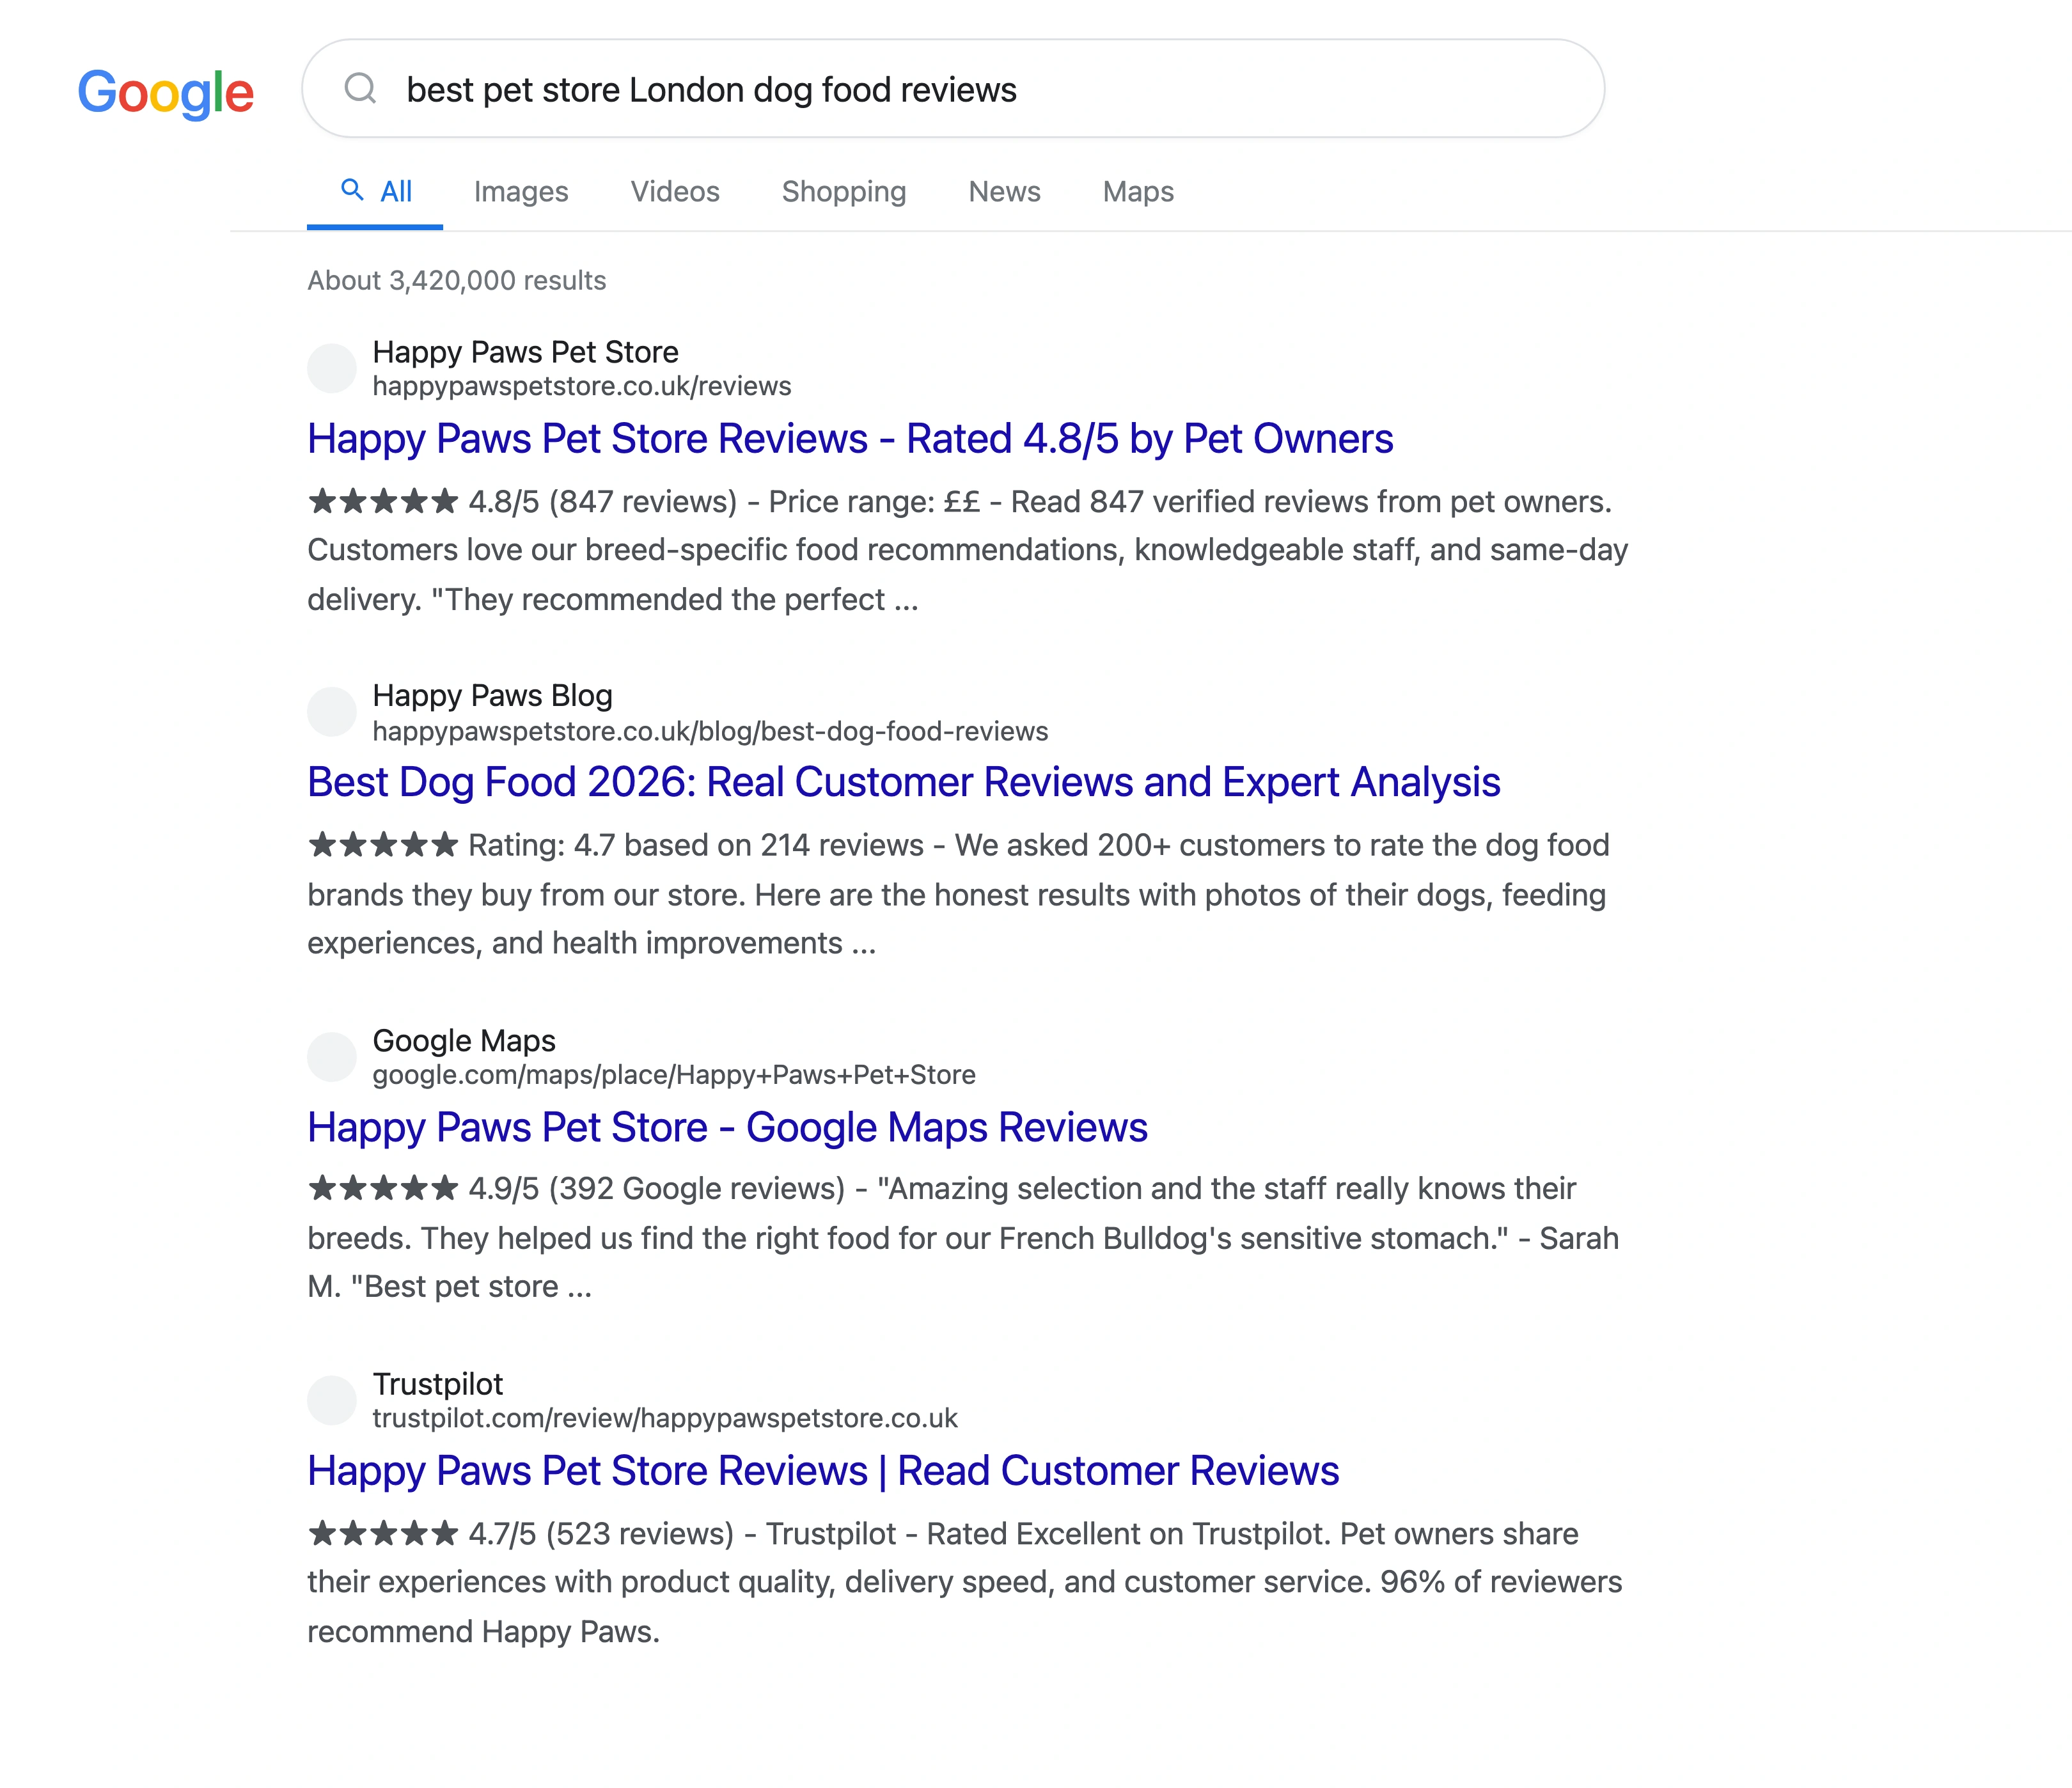
Task: Click the Happy Paws Blog favicon
Action: coord(331,712)
